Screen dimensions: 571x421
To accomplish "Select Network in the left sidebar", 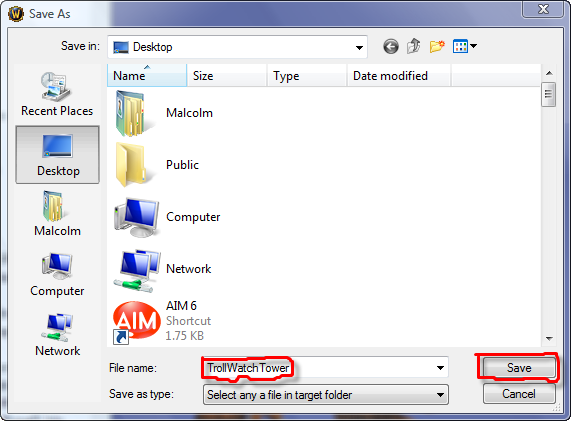I will coord(57,334).
